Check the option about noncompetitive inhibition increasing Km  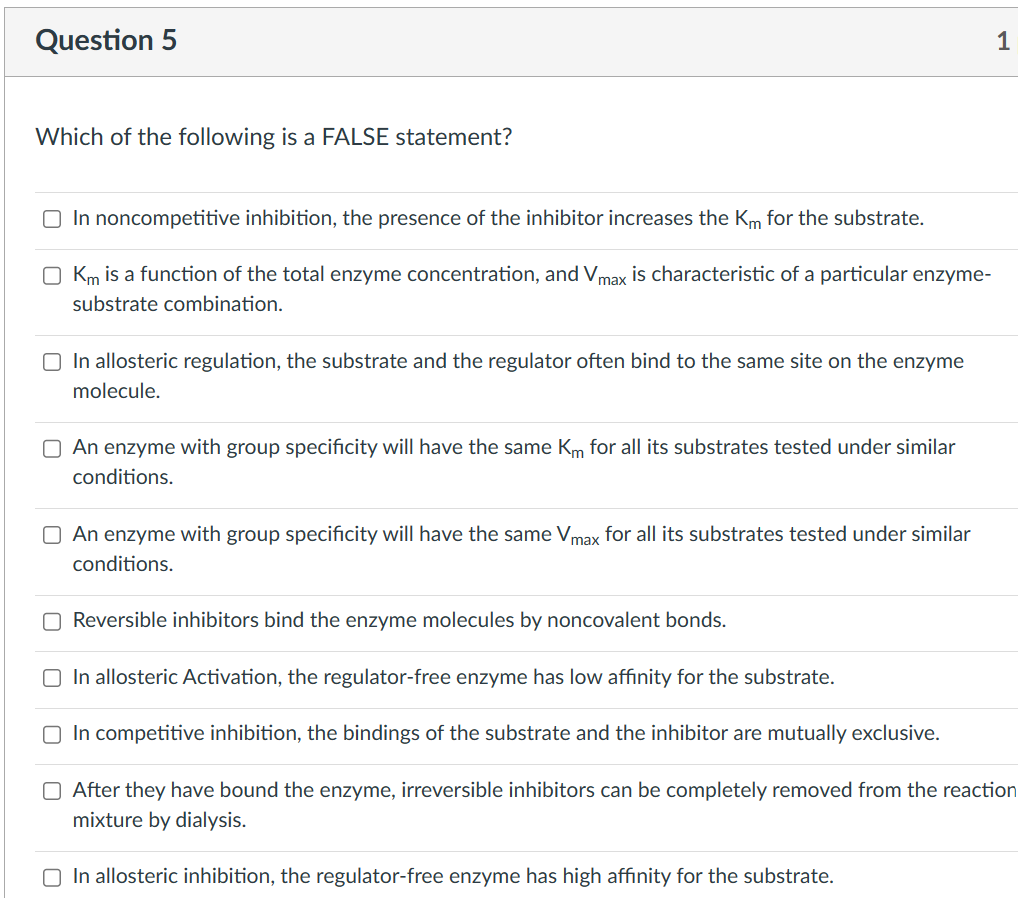(x=51, y=218)
